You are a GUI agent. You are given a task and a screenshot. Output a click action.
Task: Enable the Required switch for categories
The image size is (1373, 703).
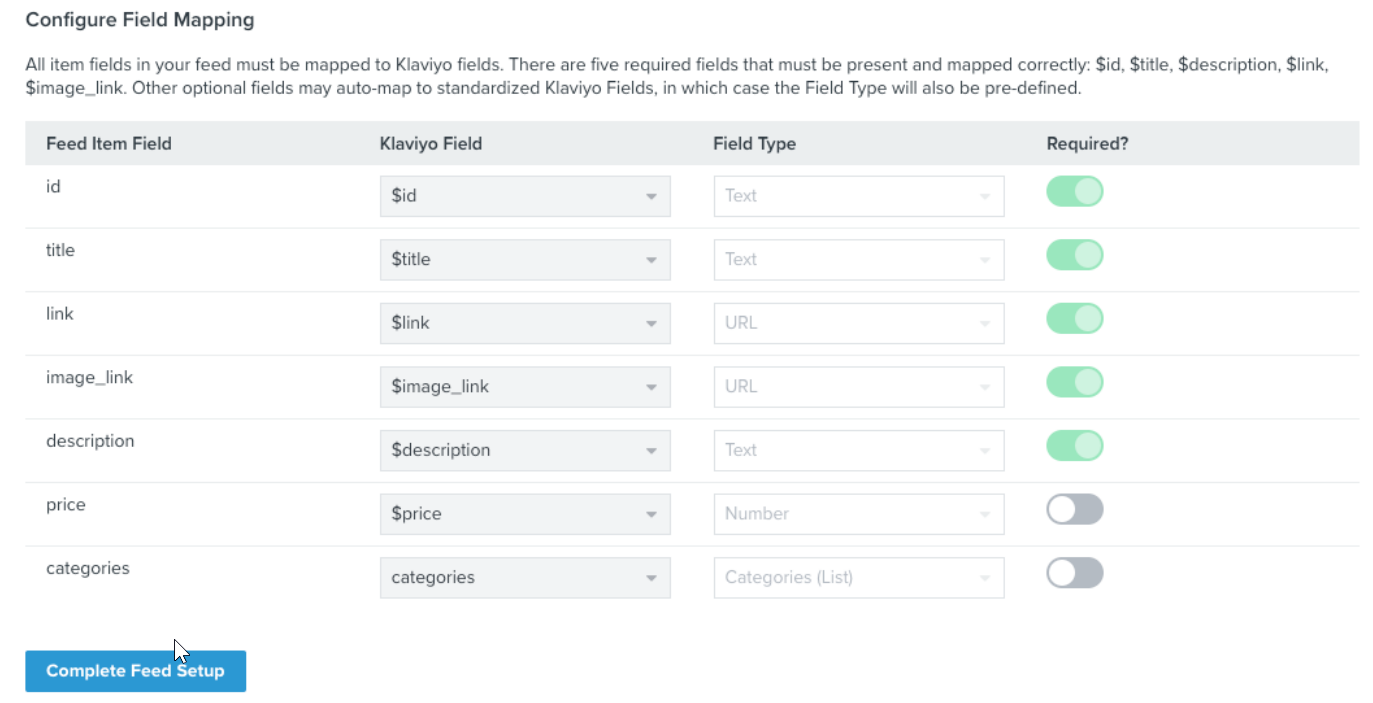coord(1074,573)
